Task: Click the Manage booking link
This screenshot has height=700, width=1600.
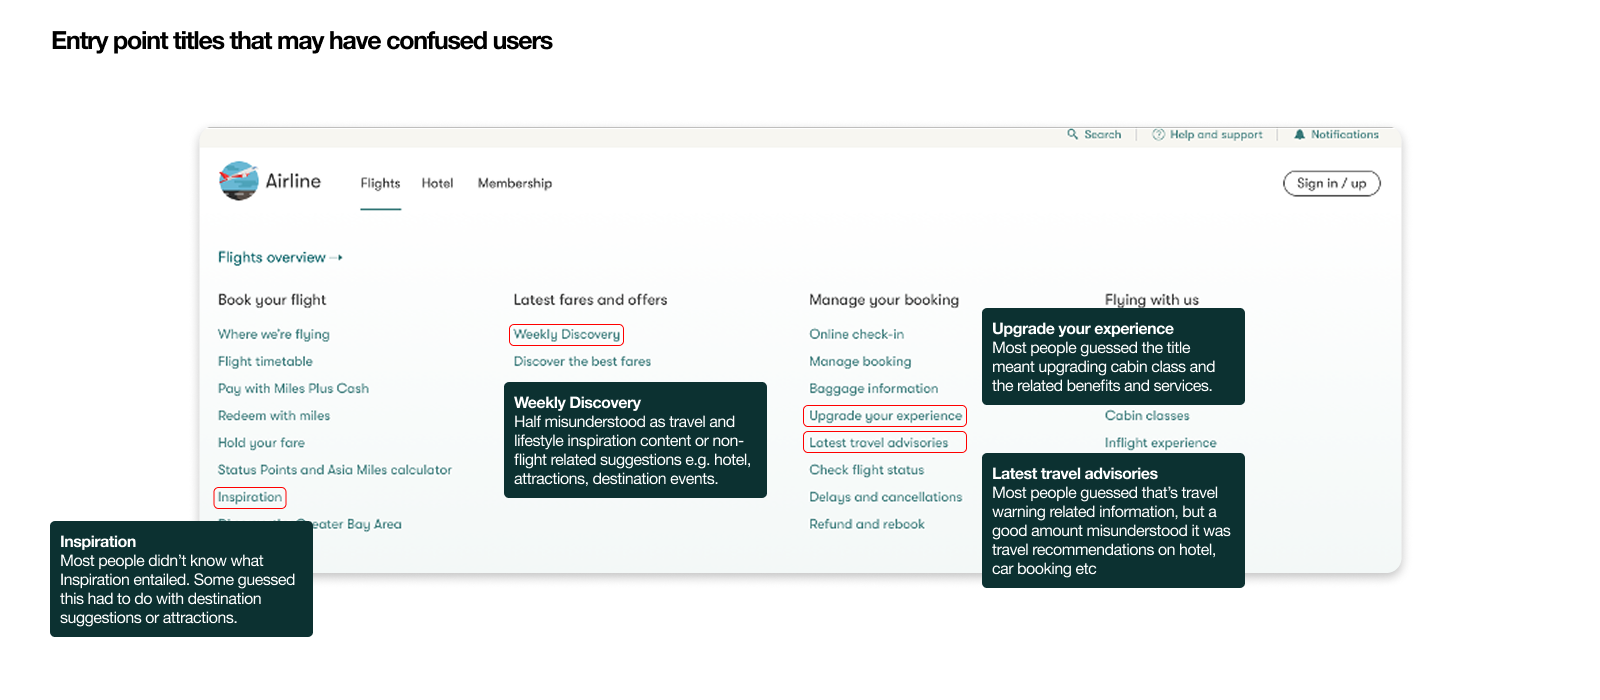Action: pyautogui.click(x=860, y=361)
